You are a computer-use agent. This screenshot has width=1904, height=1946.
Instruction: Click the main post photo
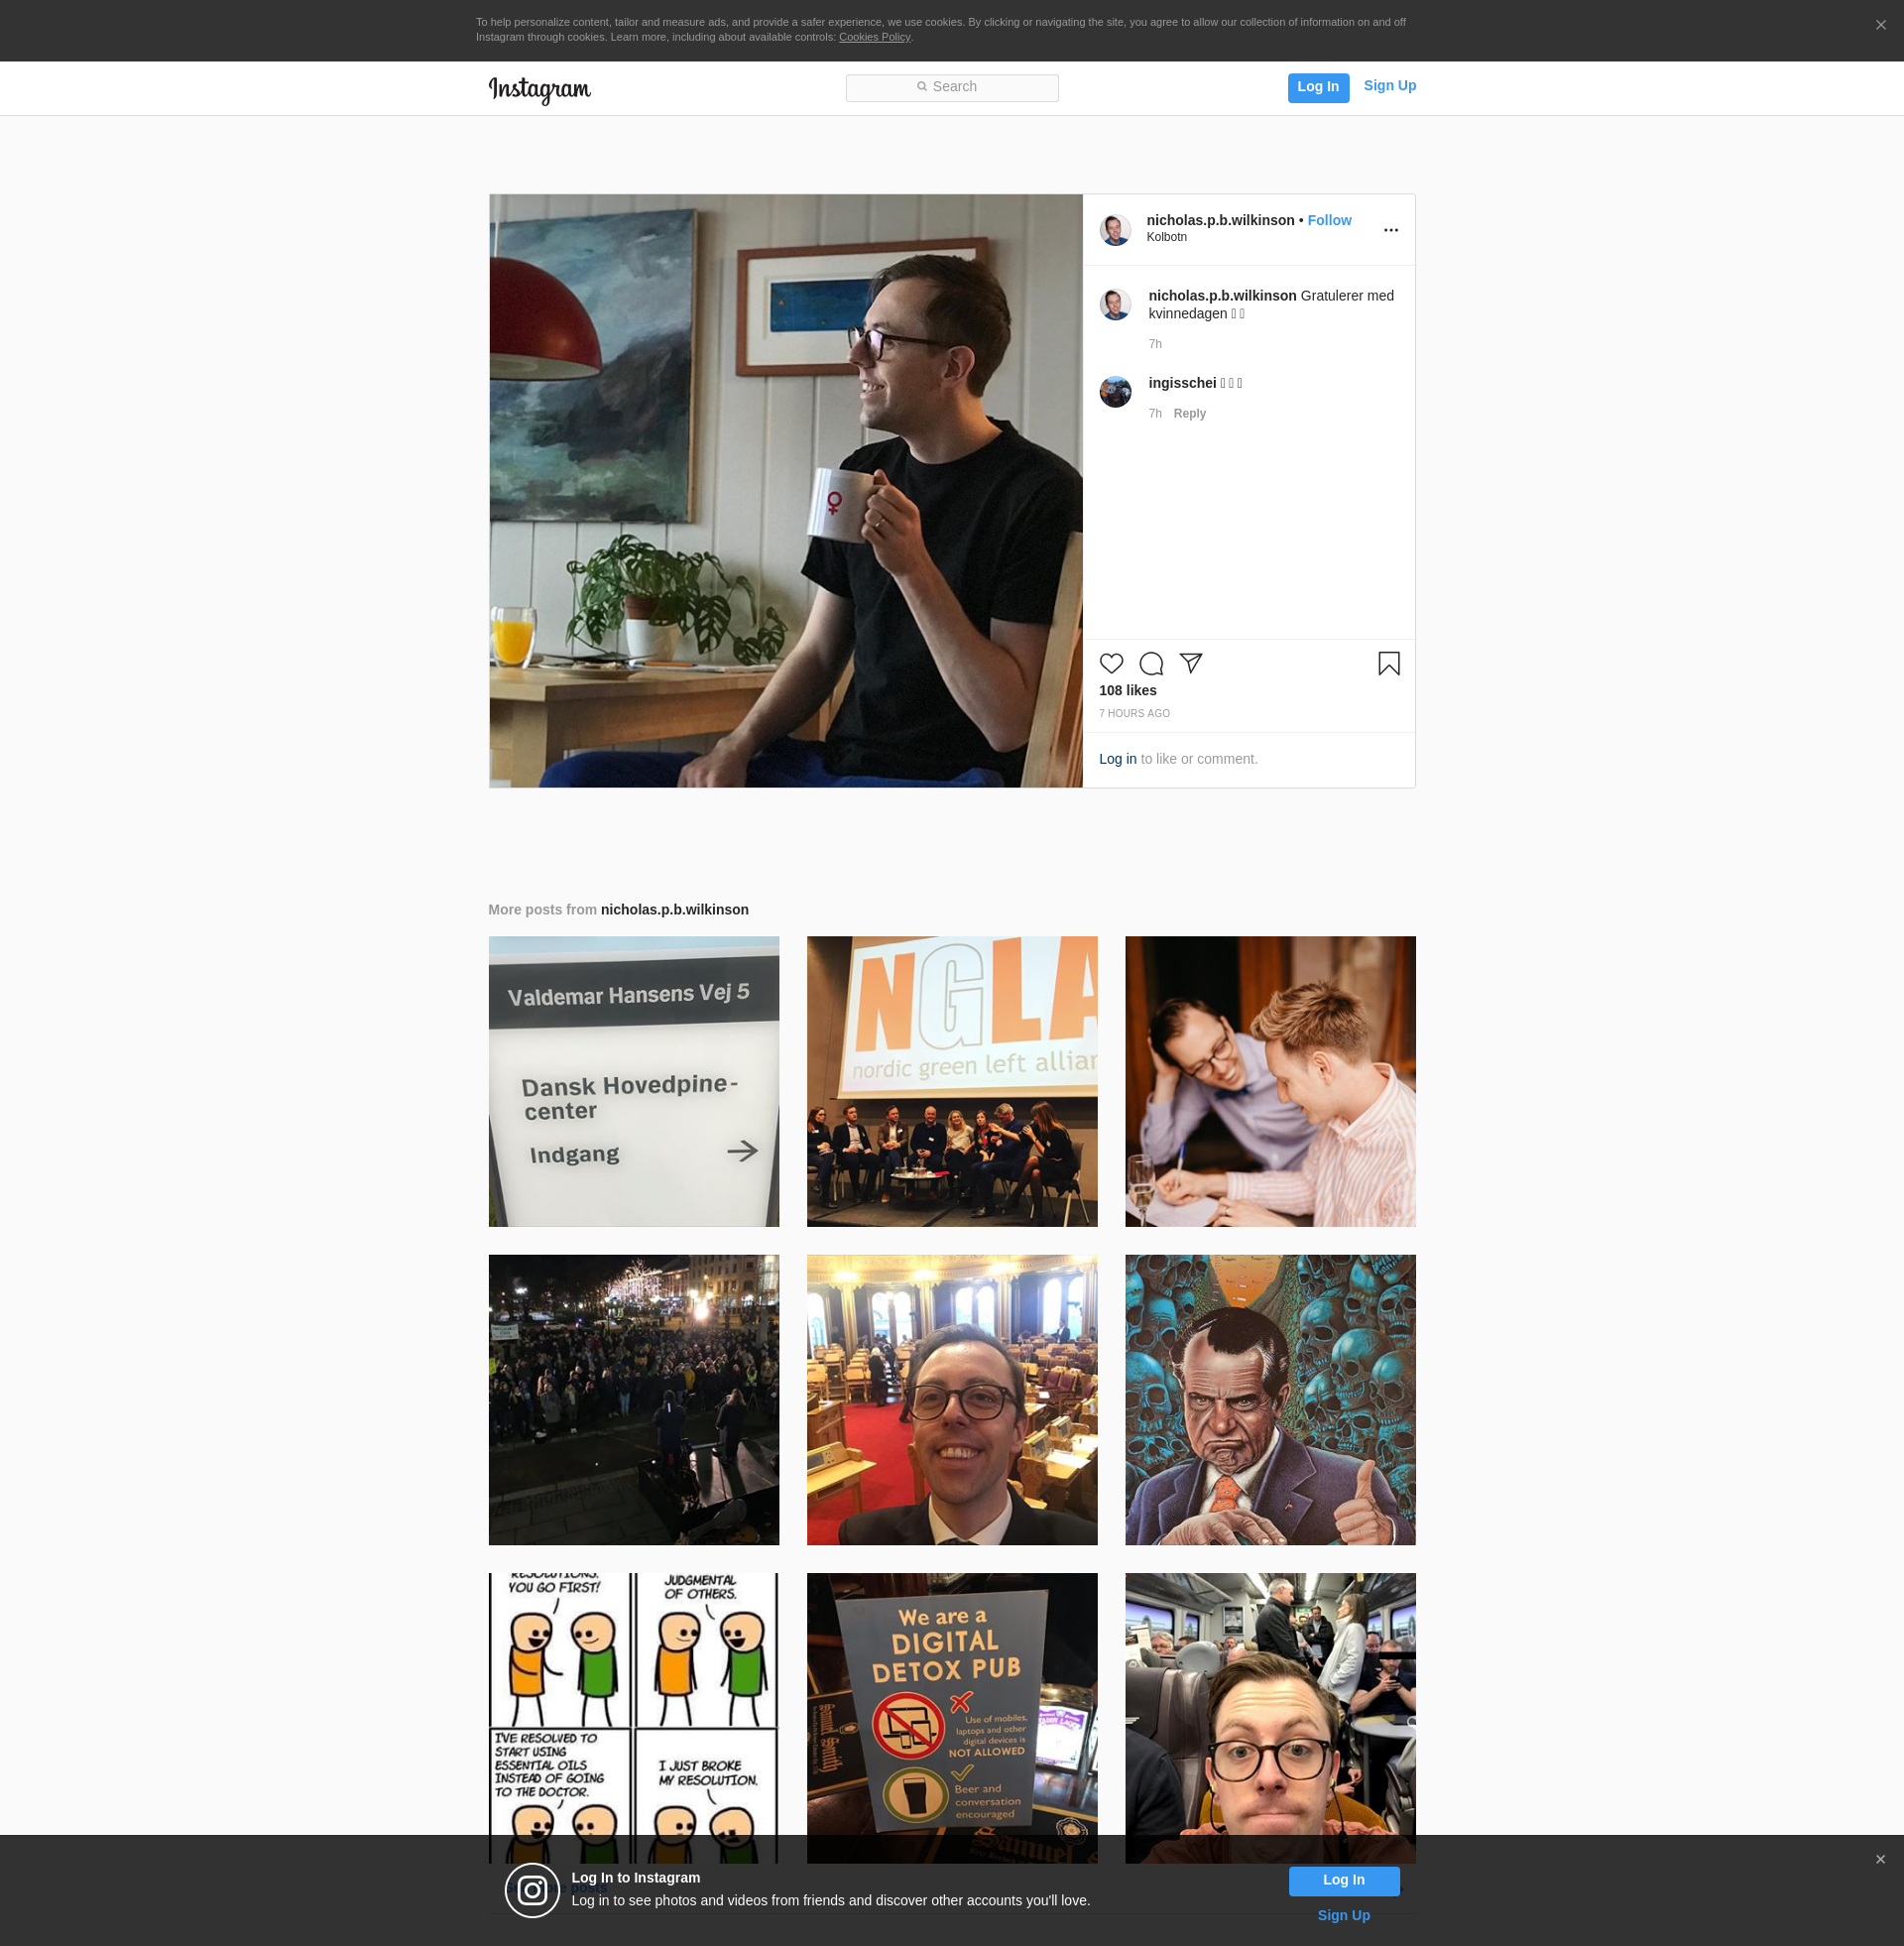coord(785,490)
